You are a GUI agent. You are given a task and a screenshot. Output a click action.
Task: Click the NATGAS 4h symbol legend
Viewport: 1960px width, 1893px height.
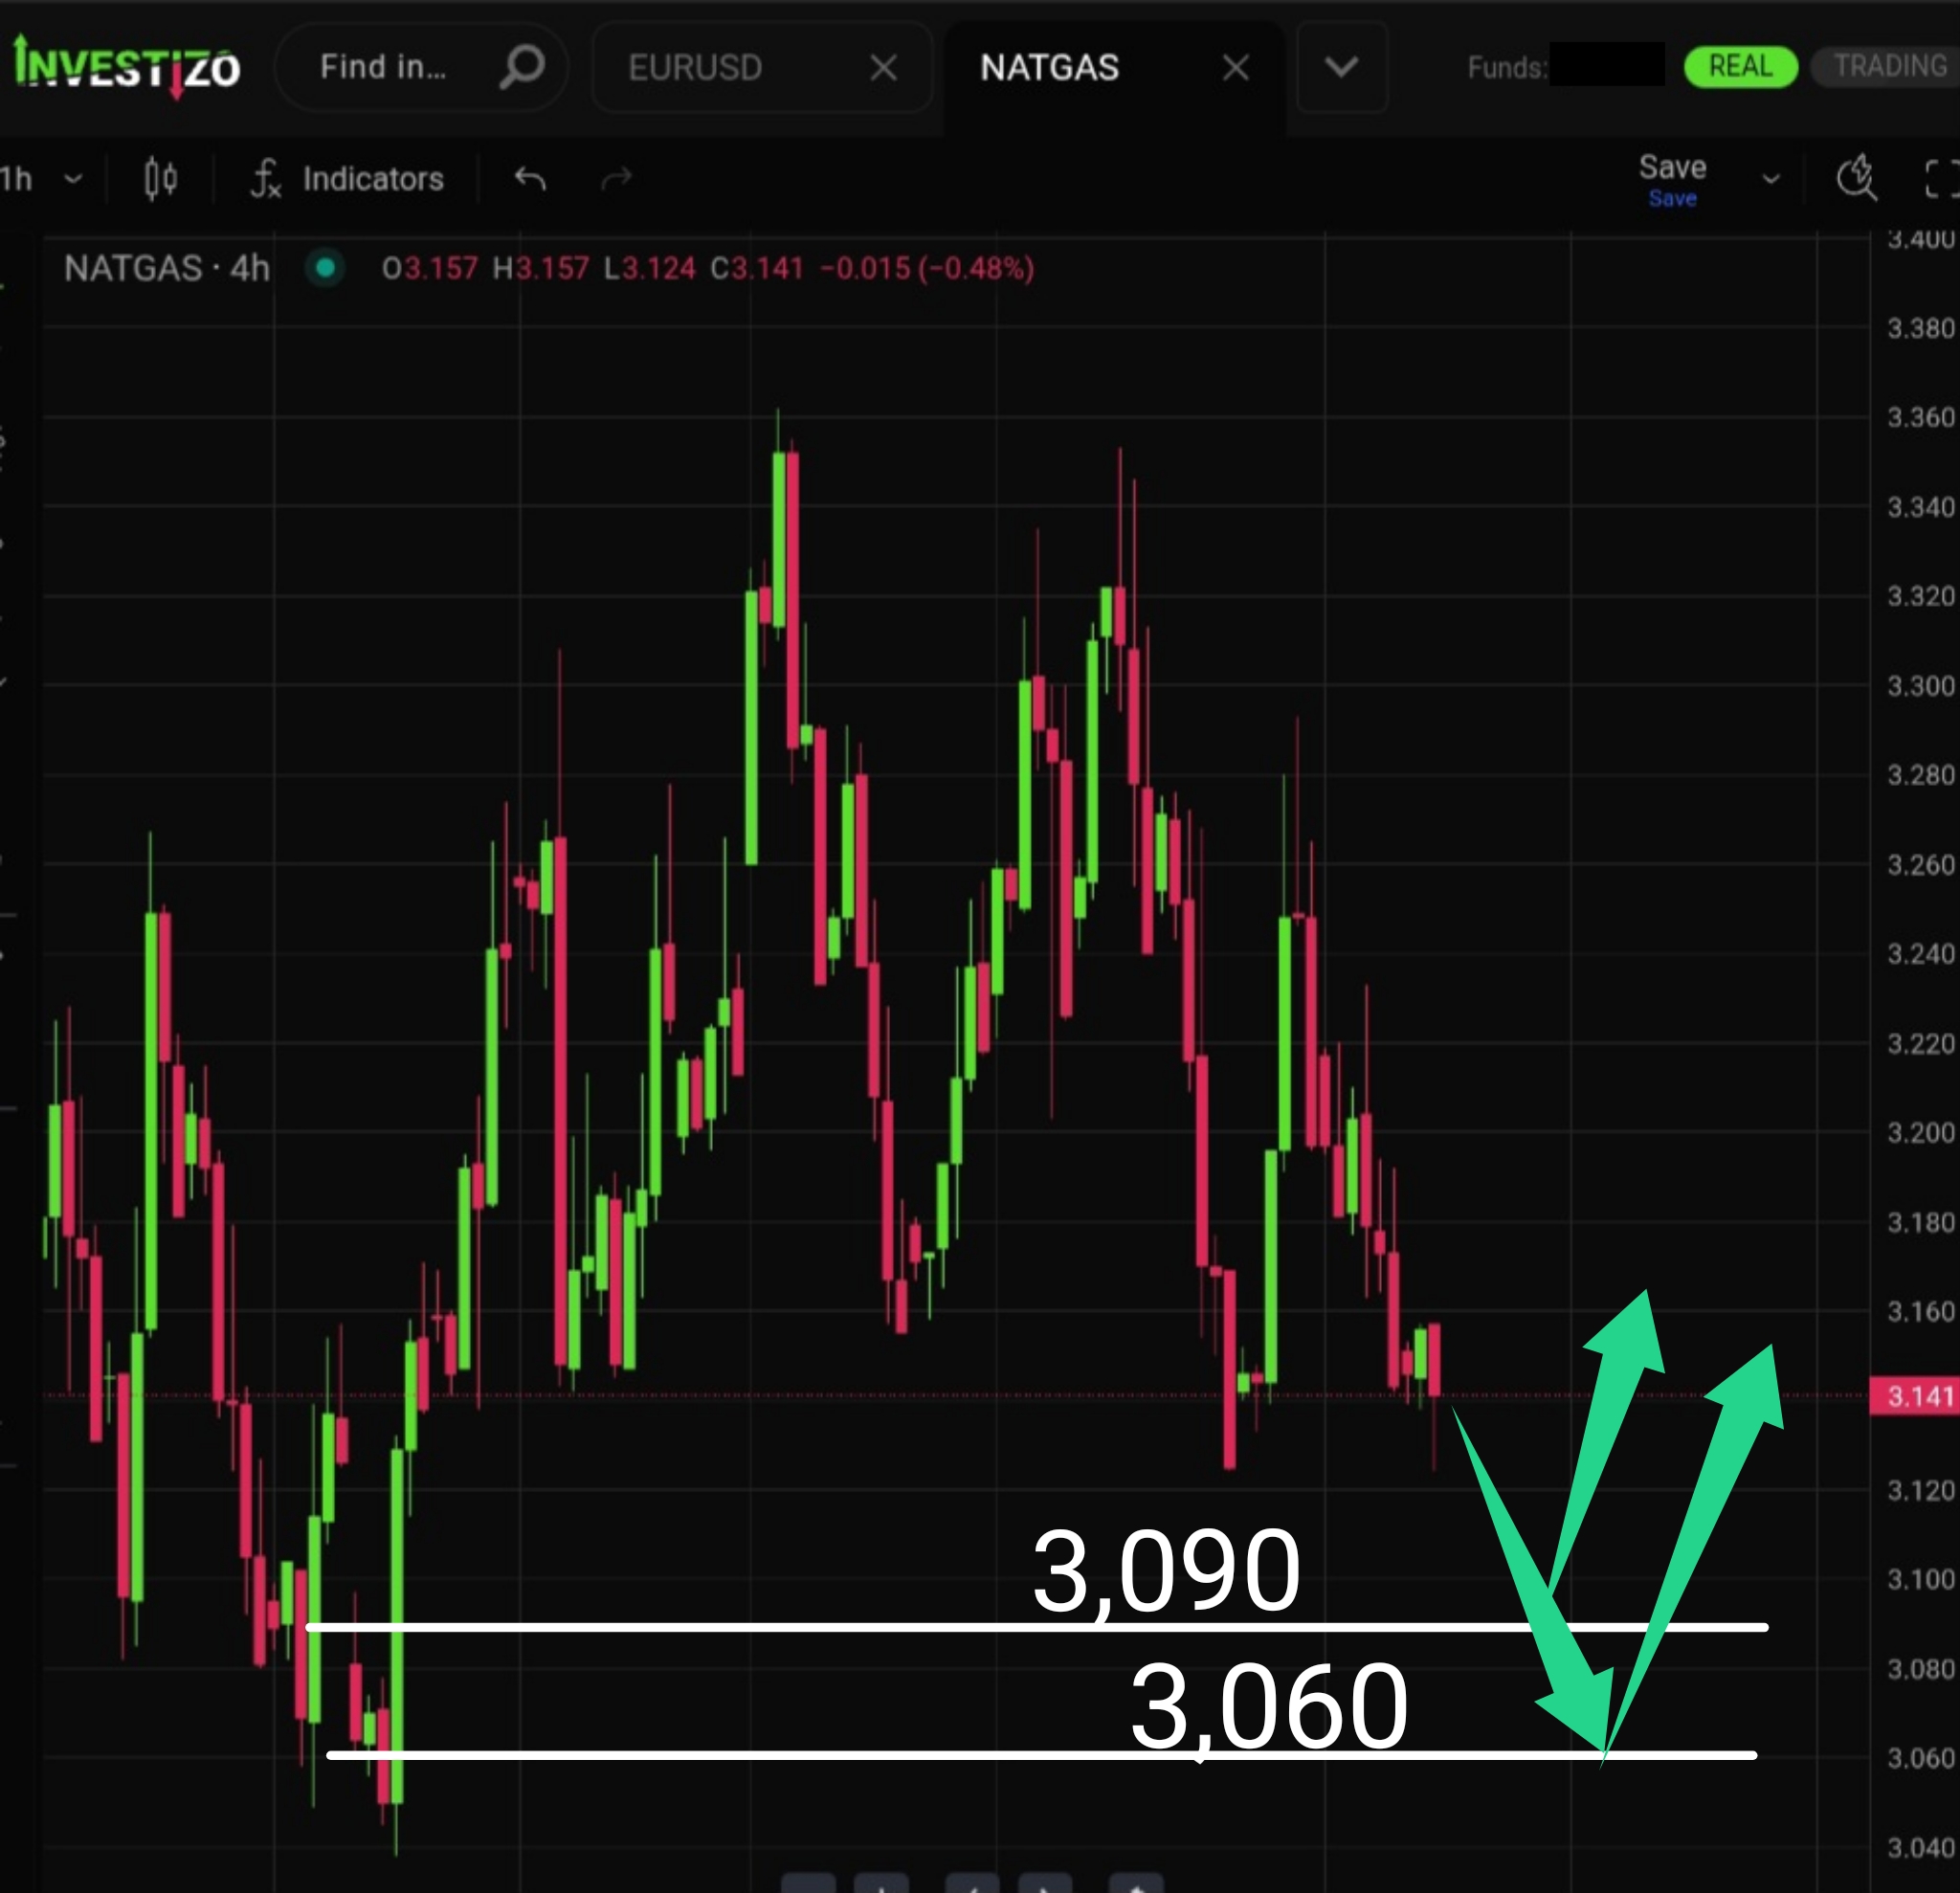tap(167, 268)
